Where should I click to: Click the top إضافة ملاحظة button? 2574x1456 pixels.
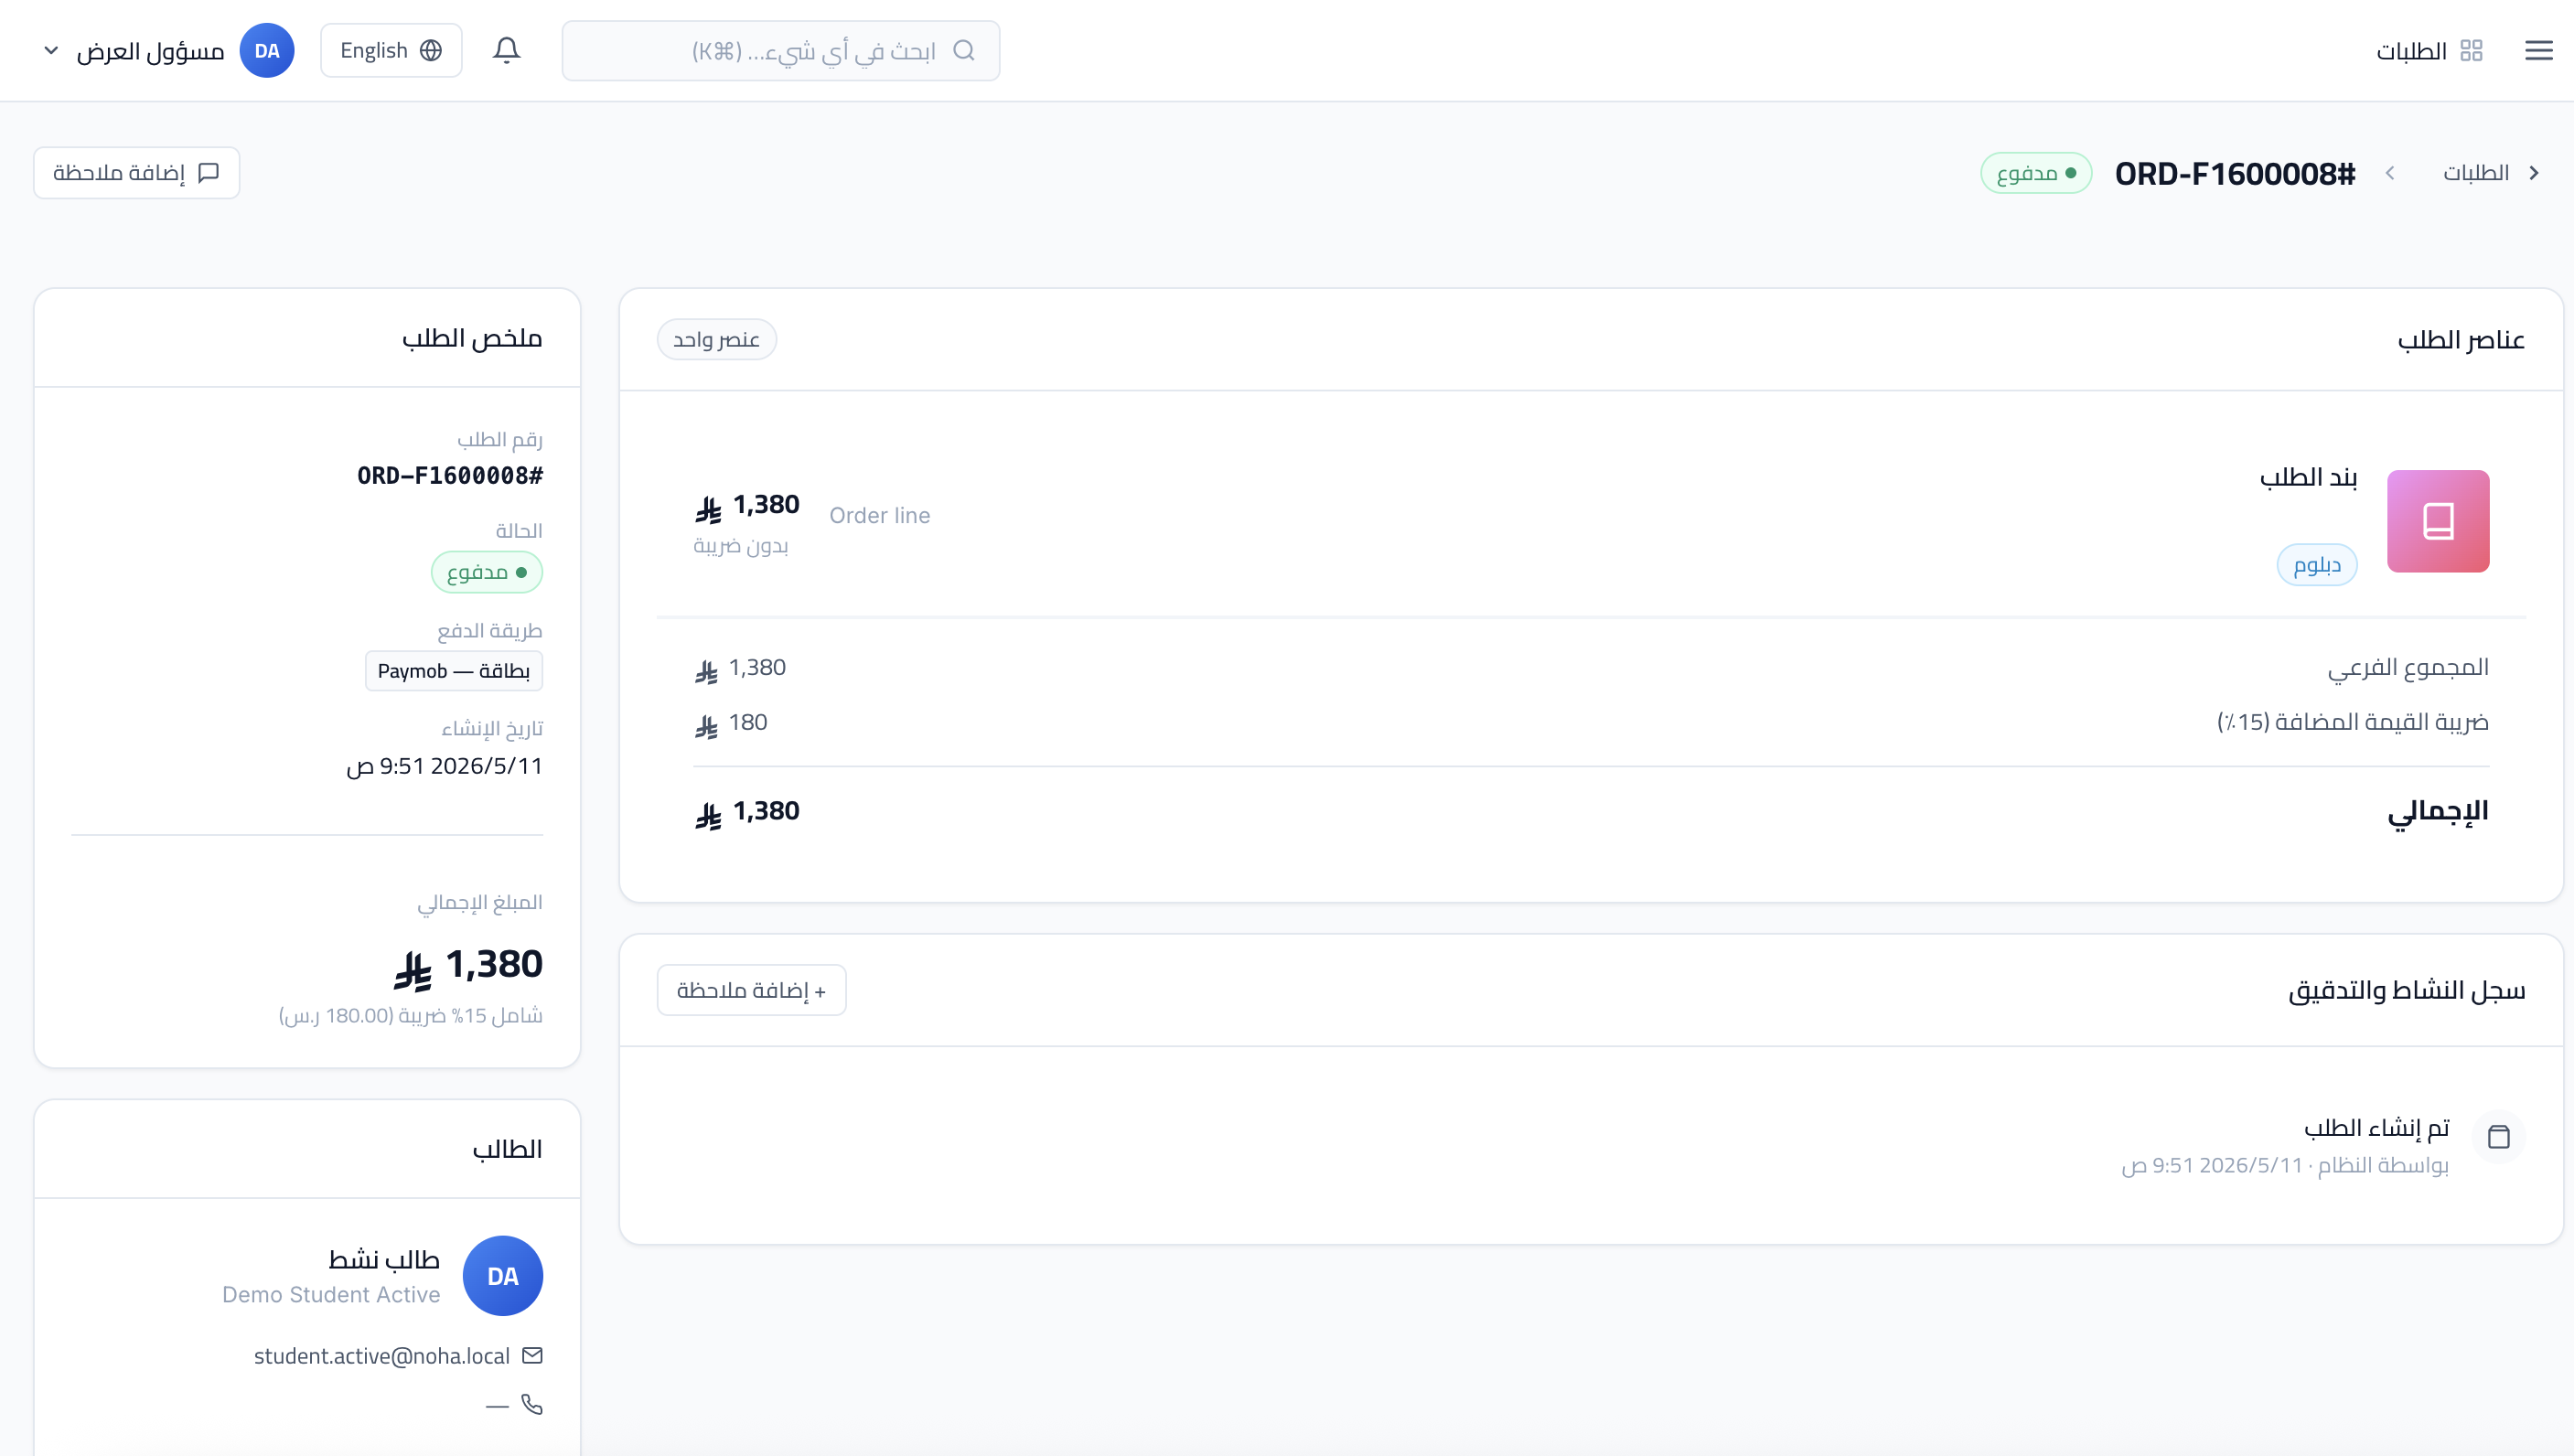[137, 173]
